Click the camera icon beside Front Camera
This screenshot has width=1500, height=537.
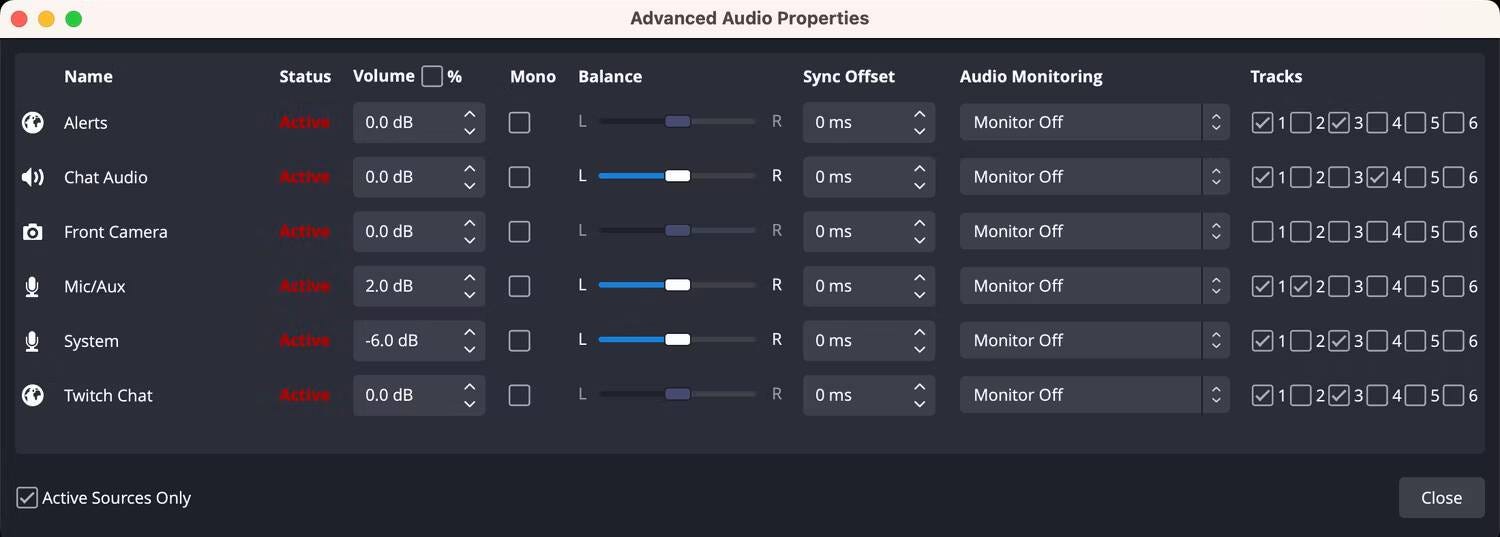tap(33, 232)
